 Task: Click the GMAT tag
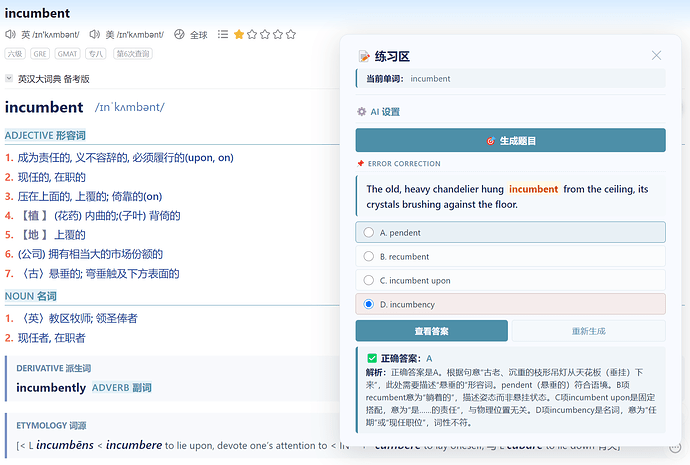(x=67, y=54)
